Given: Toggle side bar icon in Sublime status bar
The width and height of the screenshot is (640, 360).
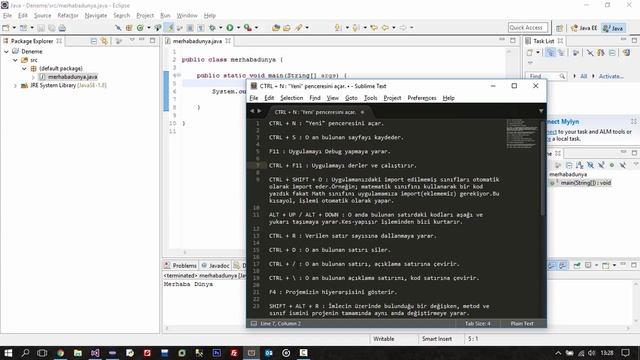Looking at the screenshot, I should pos(253,324).
